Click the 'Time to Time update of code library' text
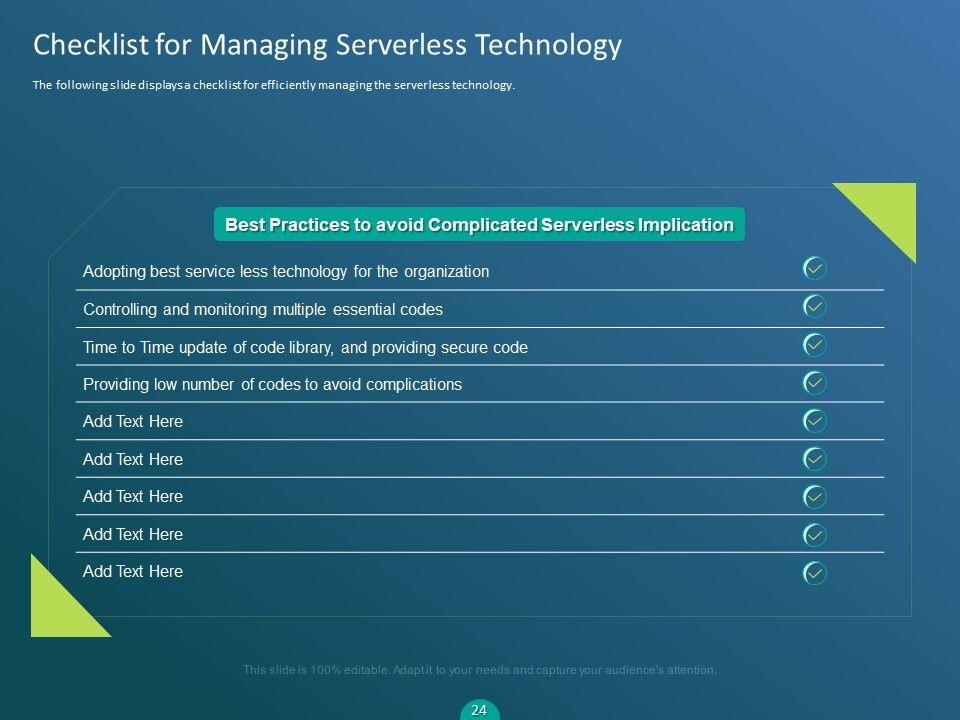The height and width of the screenshot is (720, 960). pos(305,348)
